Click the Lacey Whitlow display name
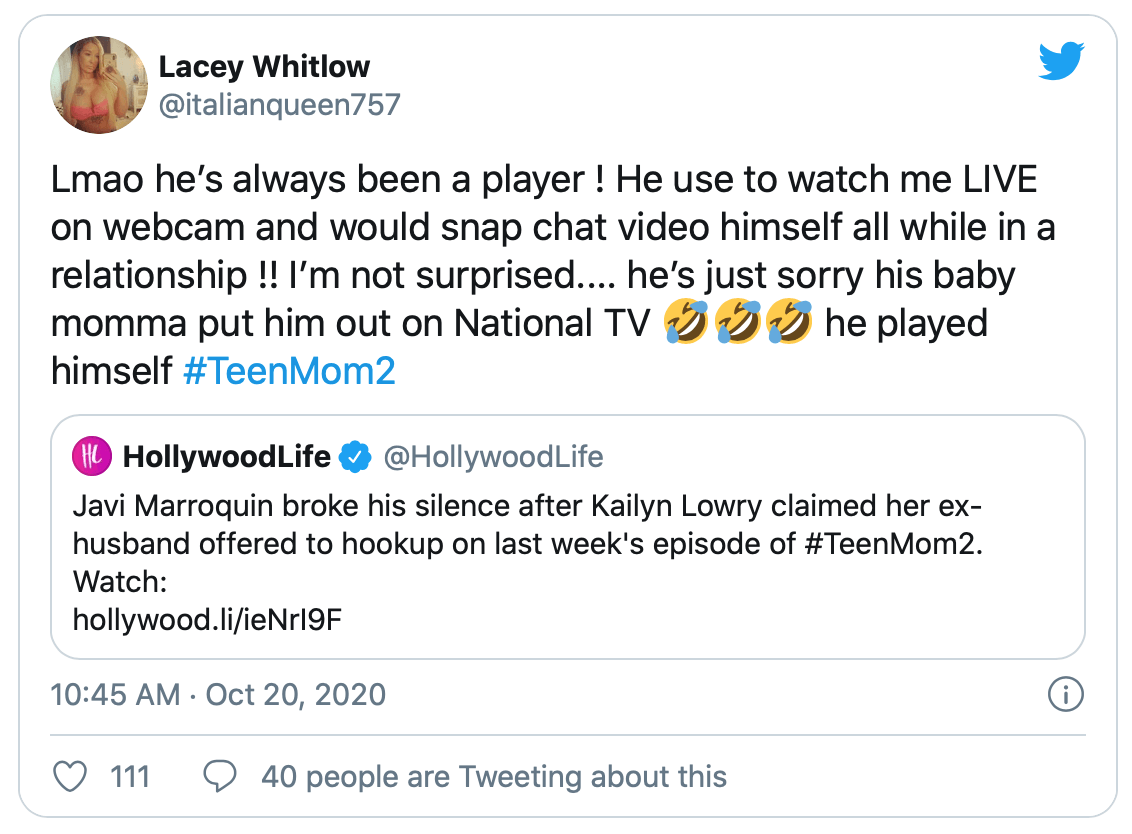Screen dimensions: 1132x834 tap(264, 66)
